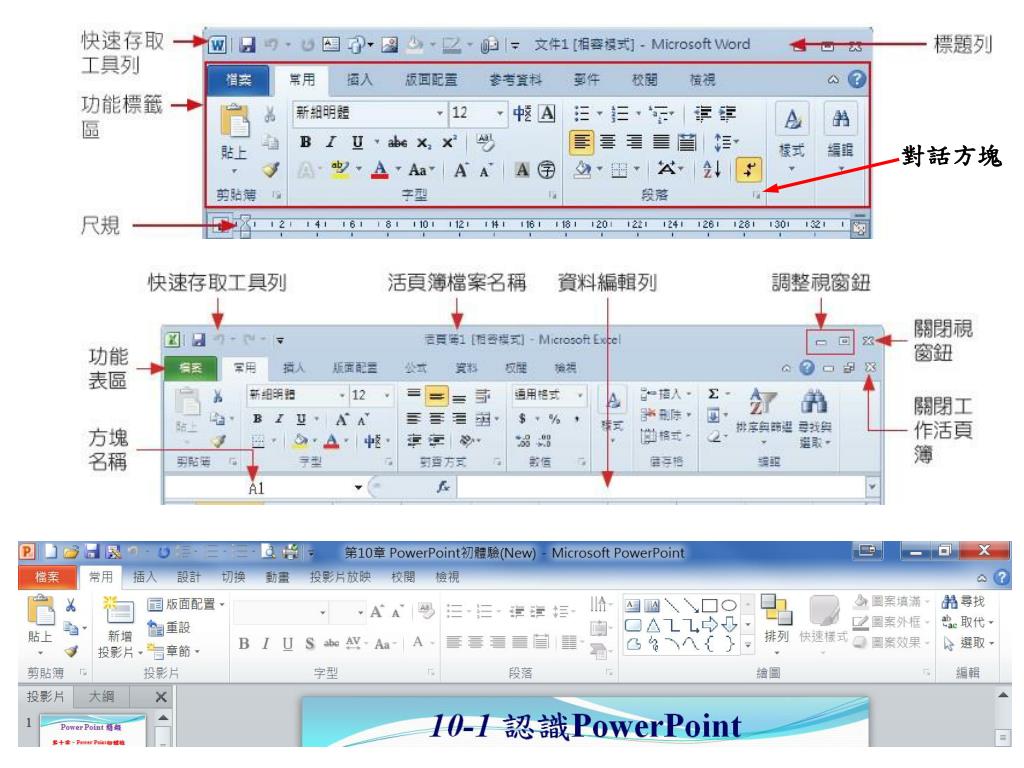Click the 排列 arrange icon in PowerPoint
1024x768 pixels.
776,610
